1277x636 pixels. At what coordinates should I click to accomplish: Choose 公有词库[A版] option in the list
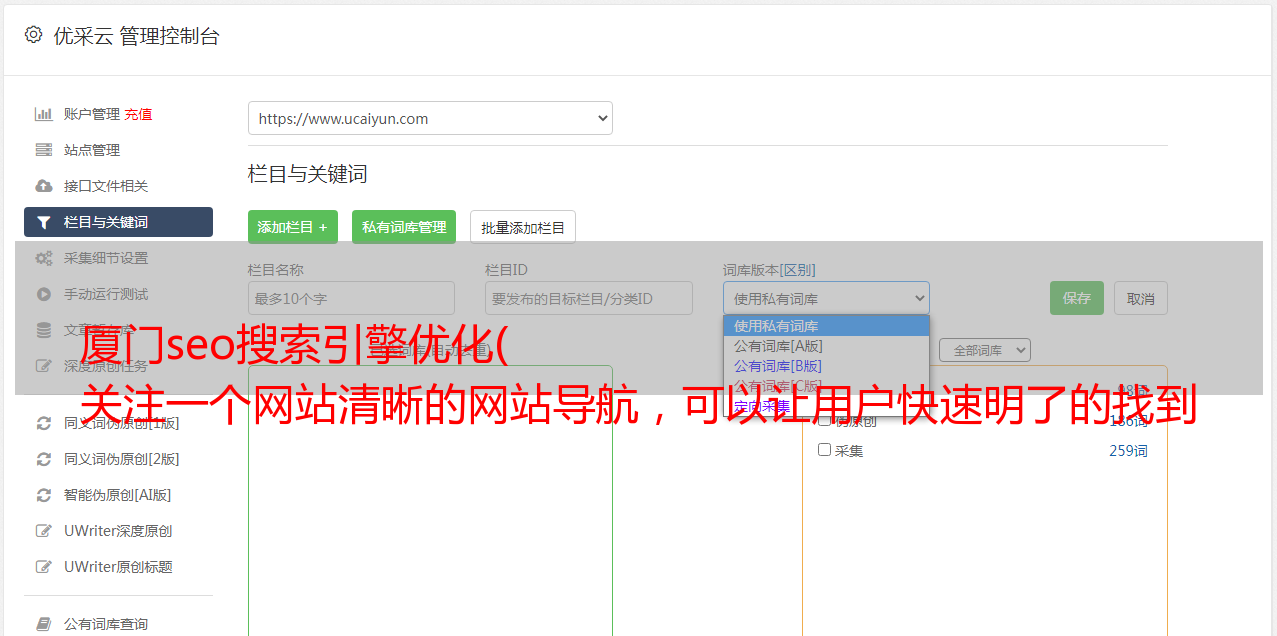pos(826,346)
